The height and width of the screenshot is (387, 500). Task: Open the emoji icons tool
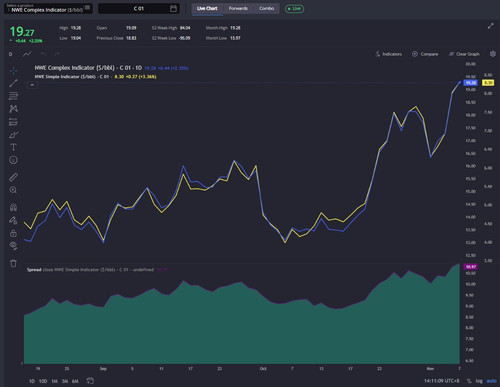point(13,160)
